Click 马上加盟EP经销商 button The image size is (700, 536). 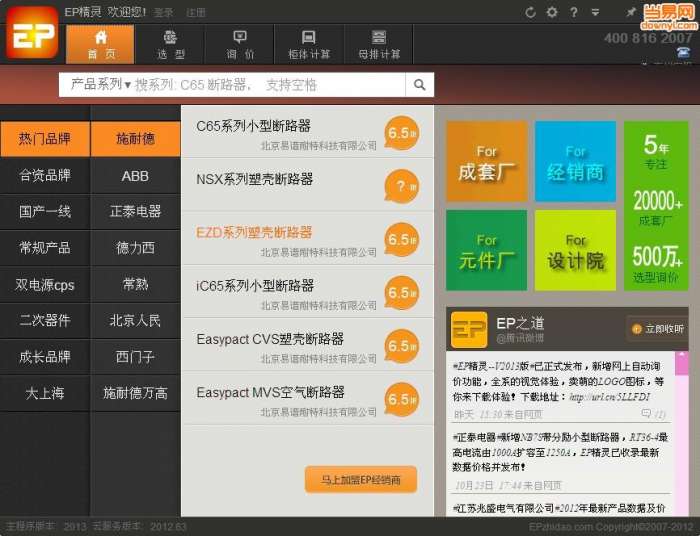361,480
